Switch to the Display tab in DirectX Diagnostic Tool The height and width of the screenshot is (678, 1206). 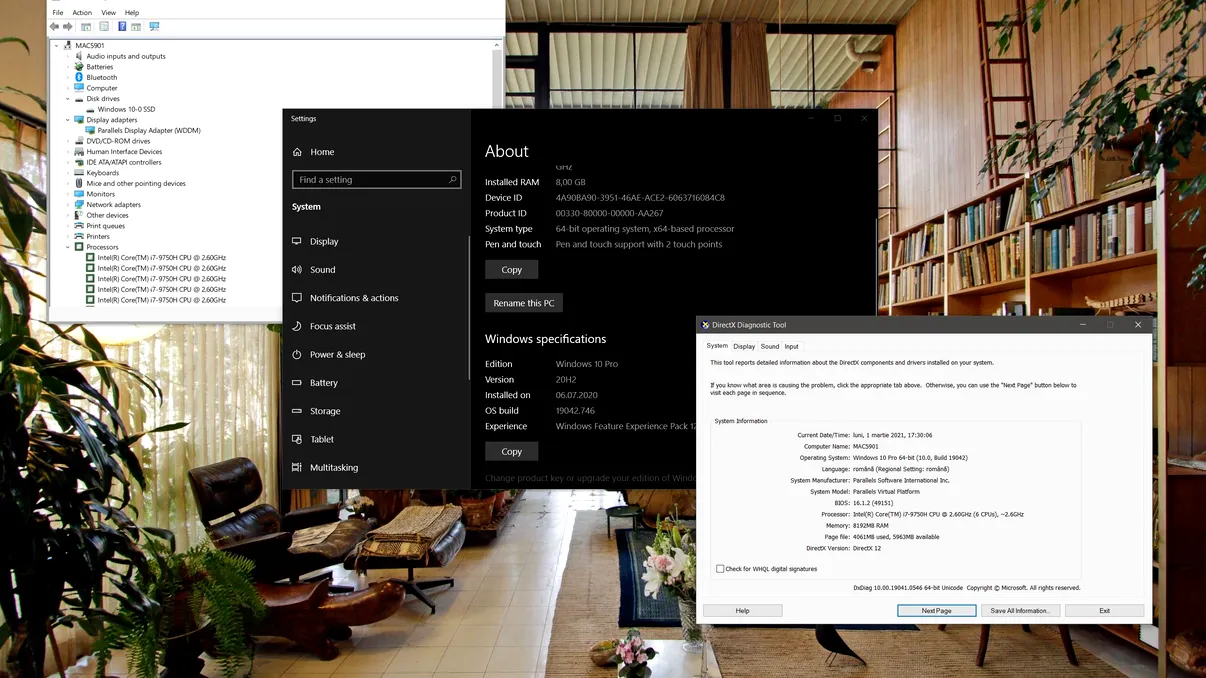coord(744,345)
